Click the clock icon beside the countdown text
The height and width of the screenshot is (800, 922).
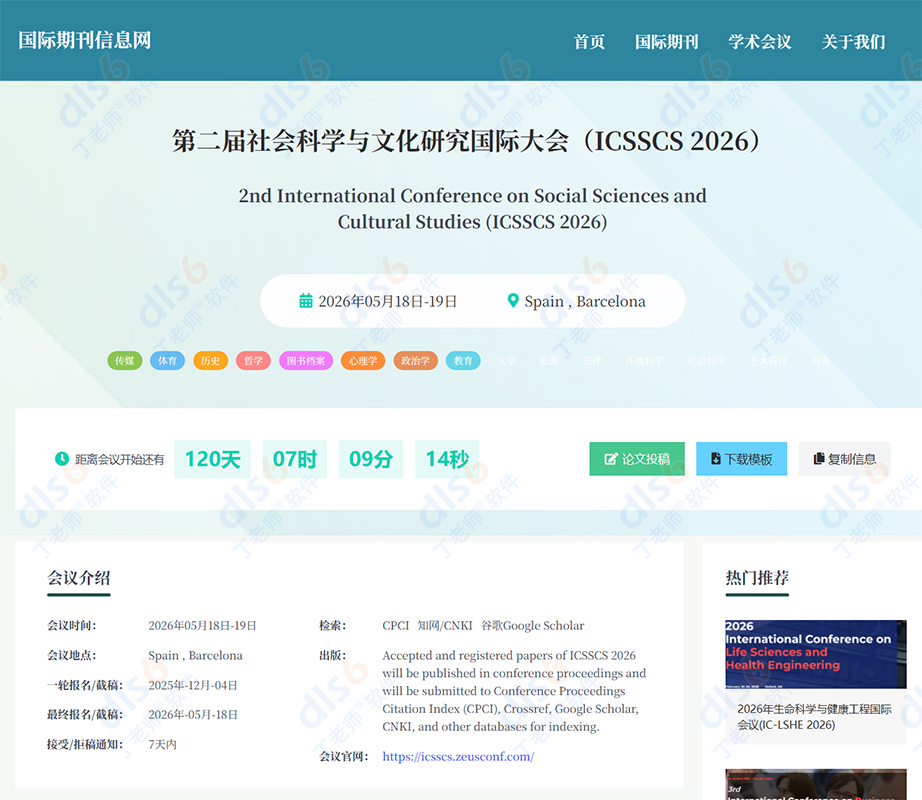[x=62, y=458]
